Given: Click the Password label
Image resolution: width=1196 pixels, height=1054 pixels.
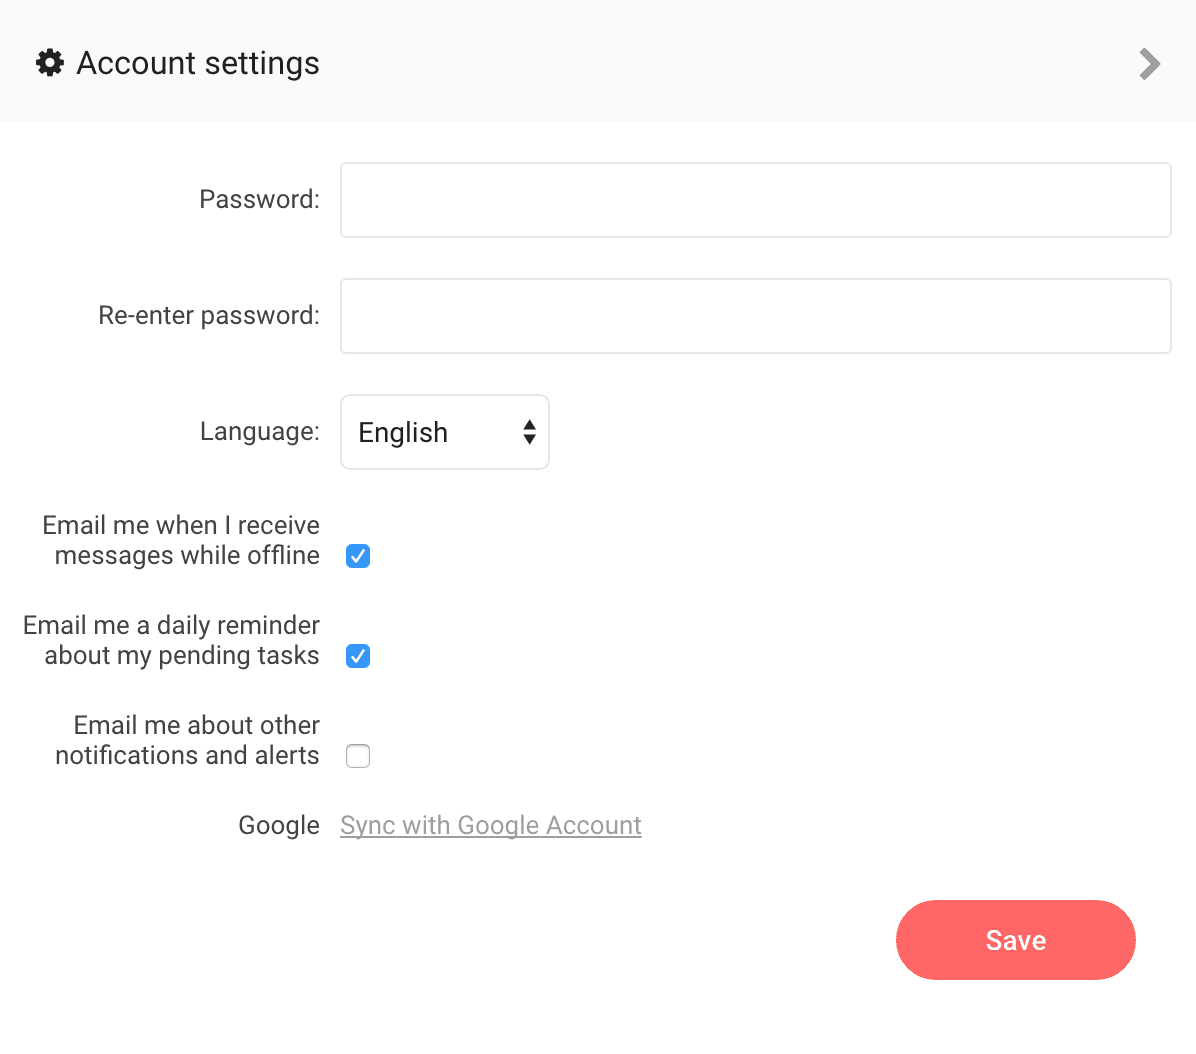Looking at the screenshot, I should coord(259,199).
